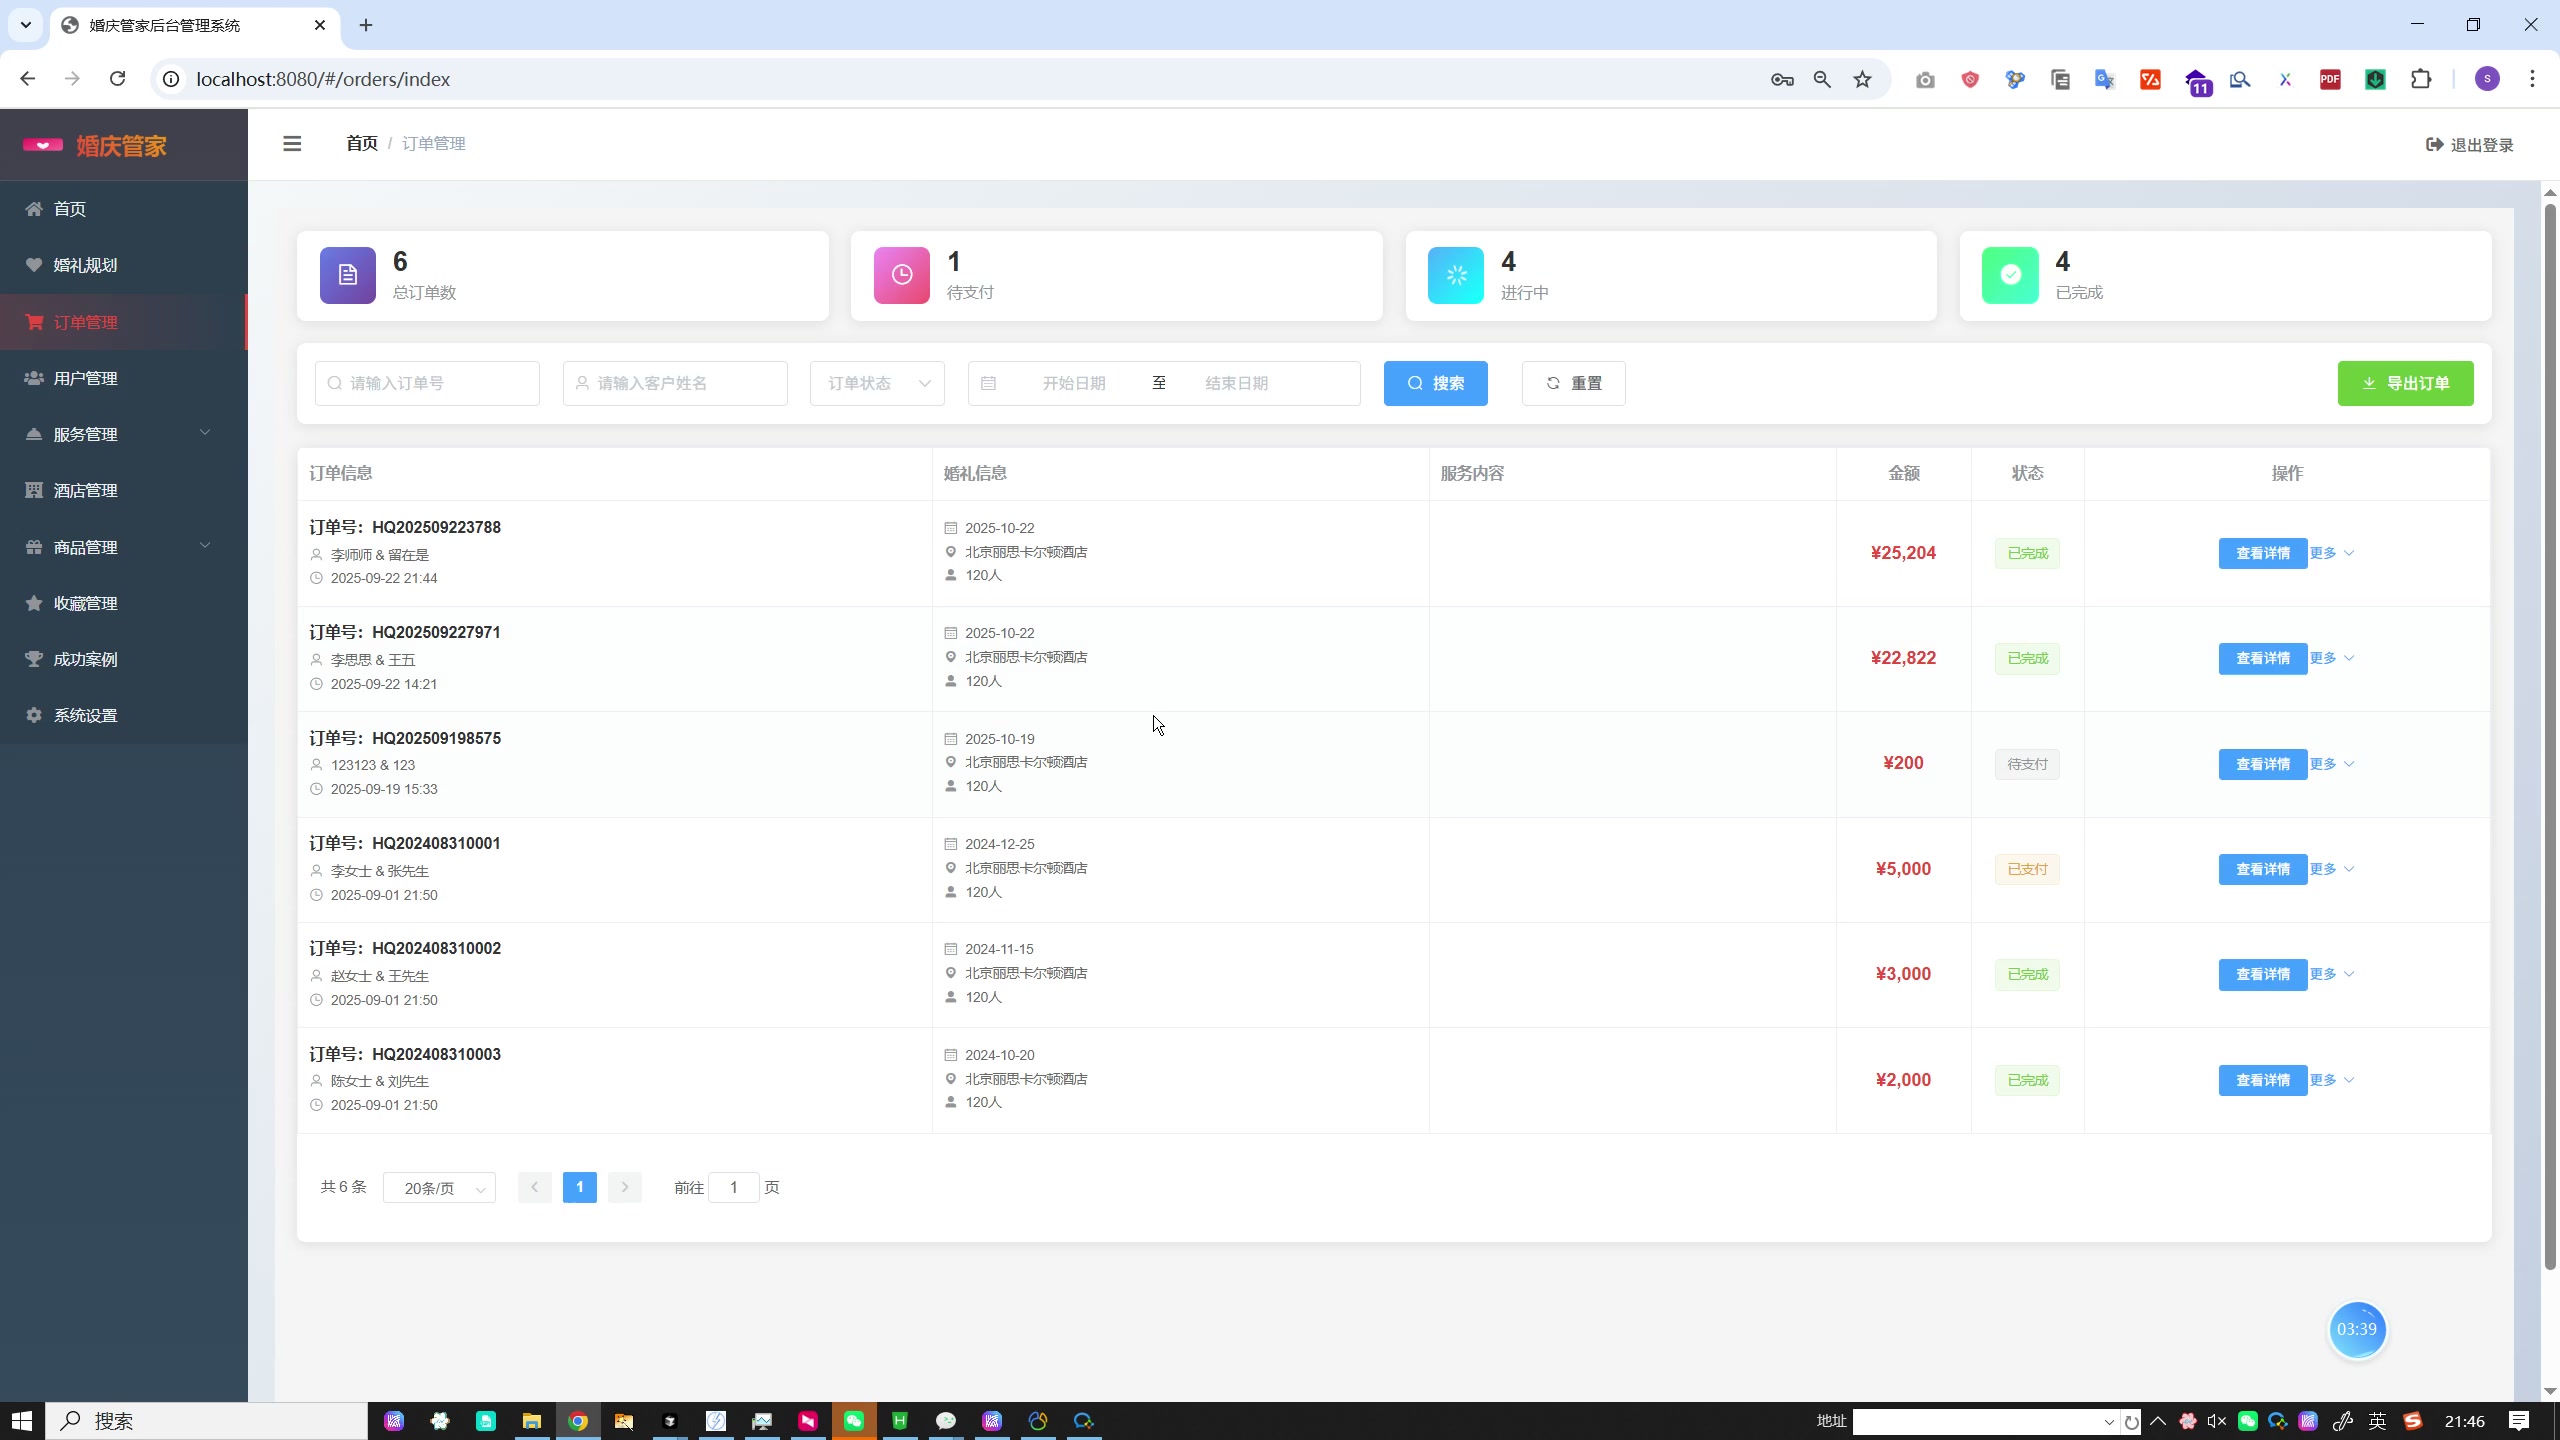Click 查看详情 for order HQ202509198575
2560x1440 pixels.
tap(2261, 764)
